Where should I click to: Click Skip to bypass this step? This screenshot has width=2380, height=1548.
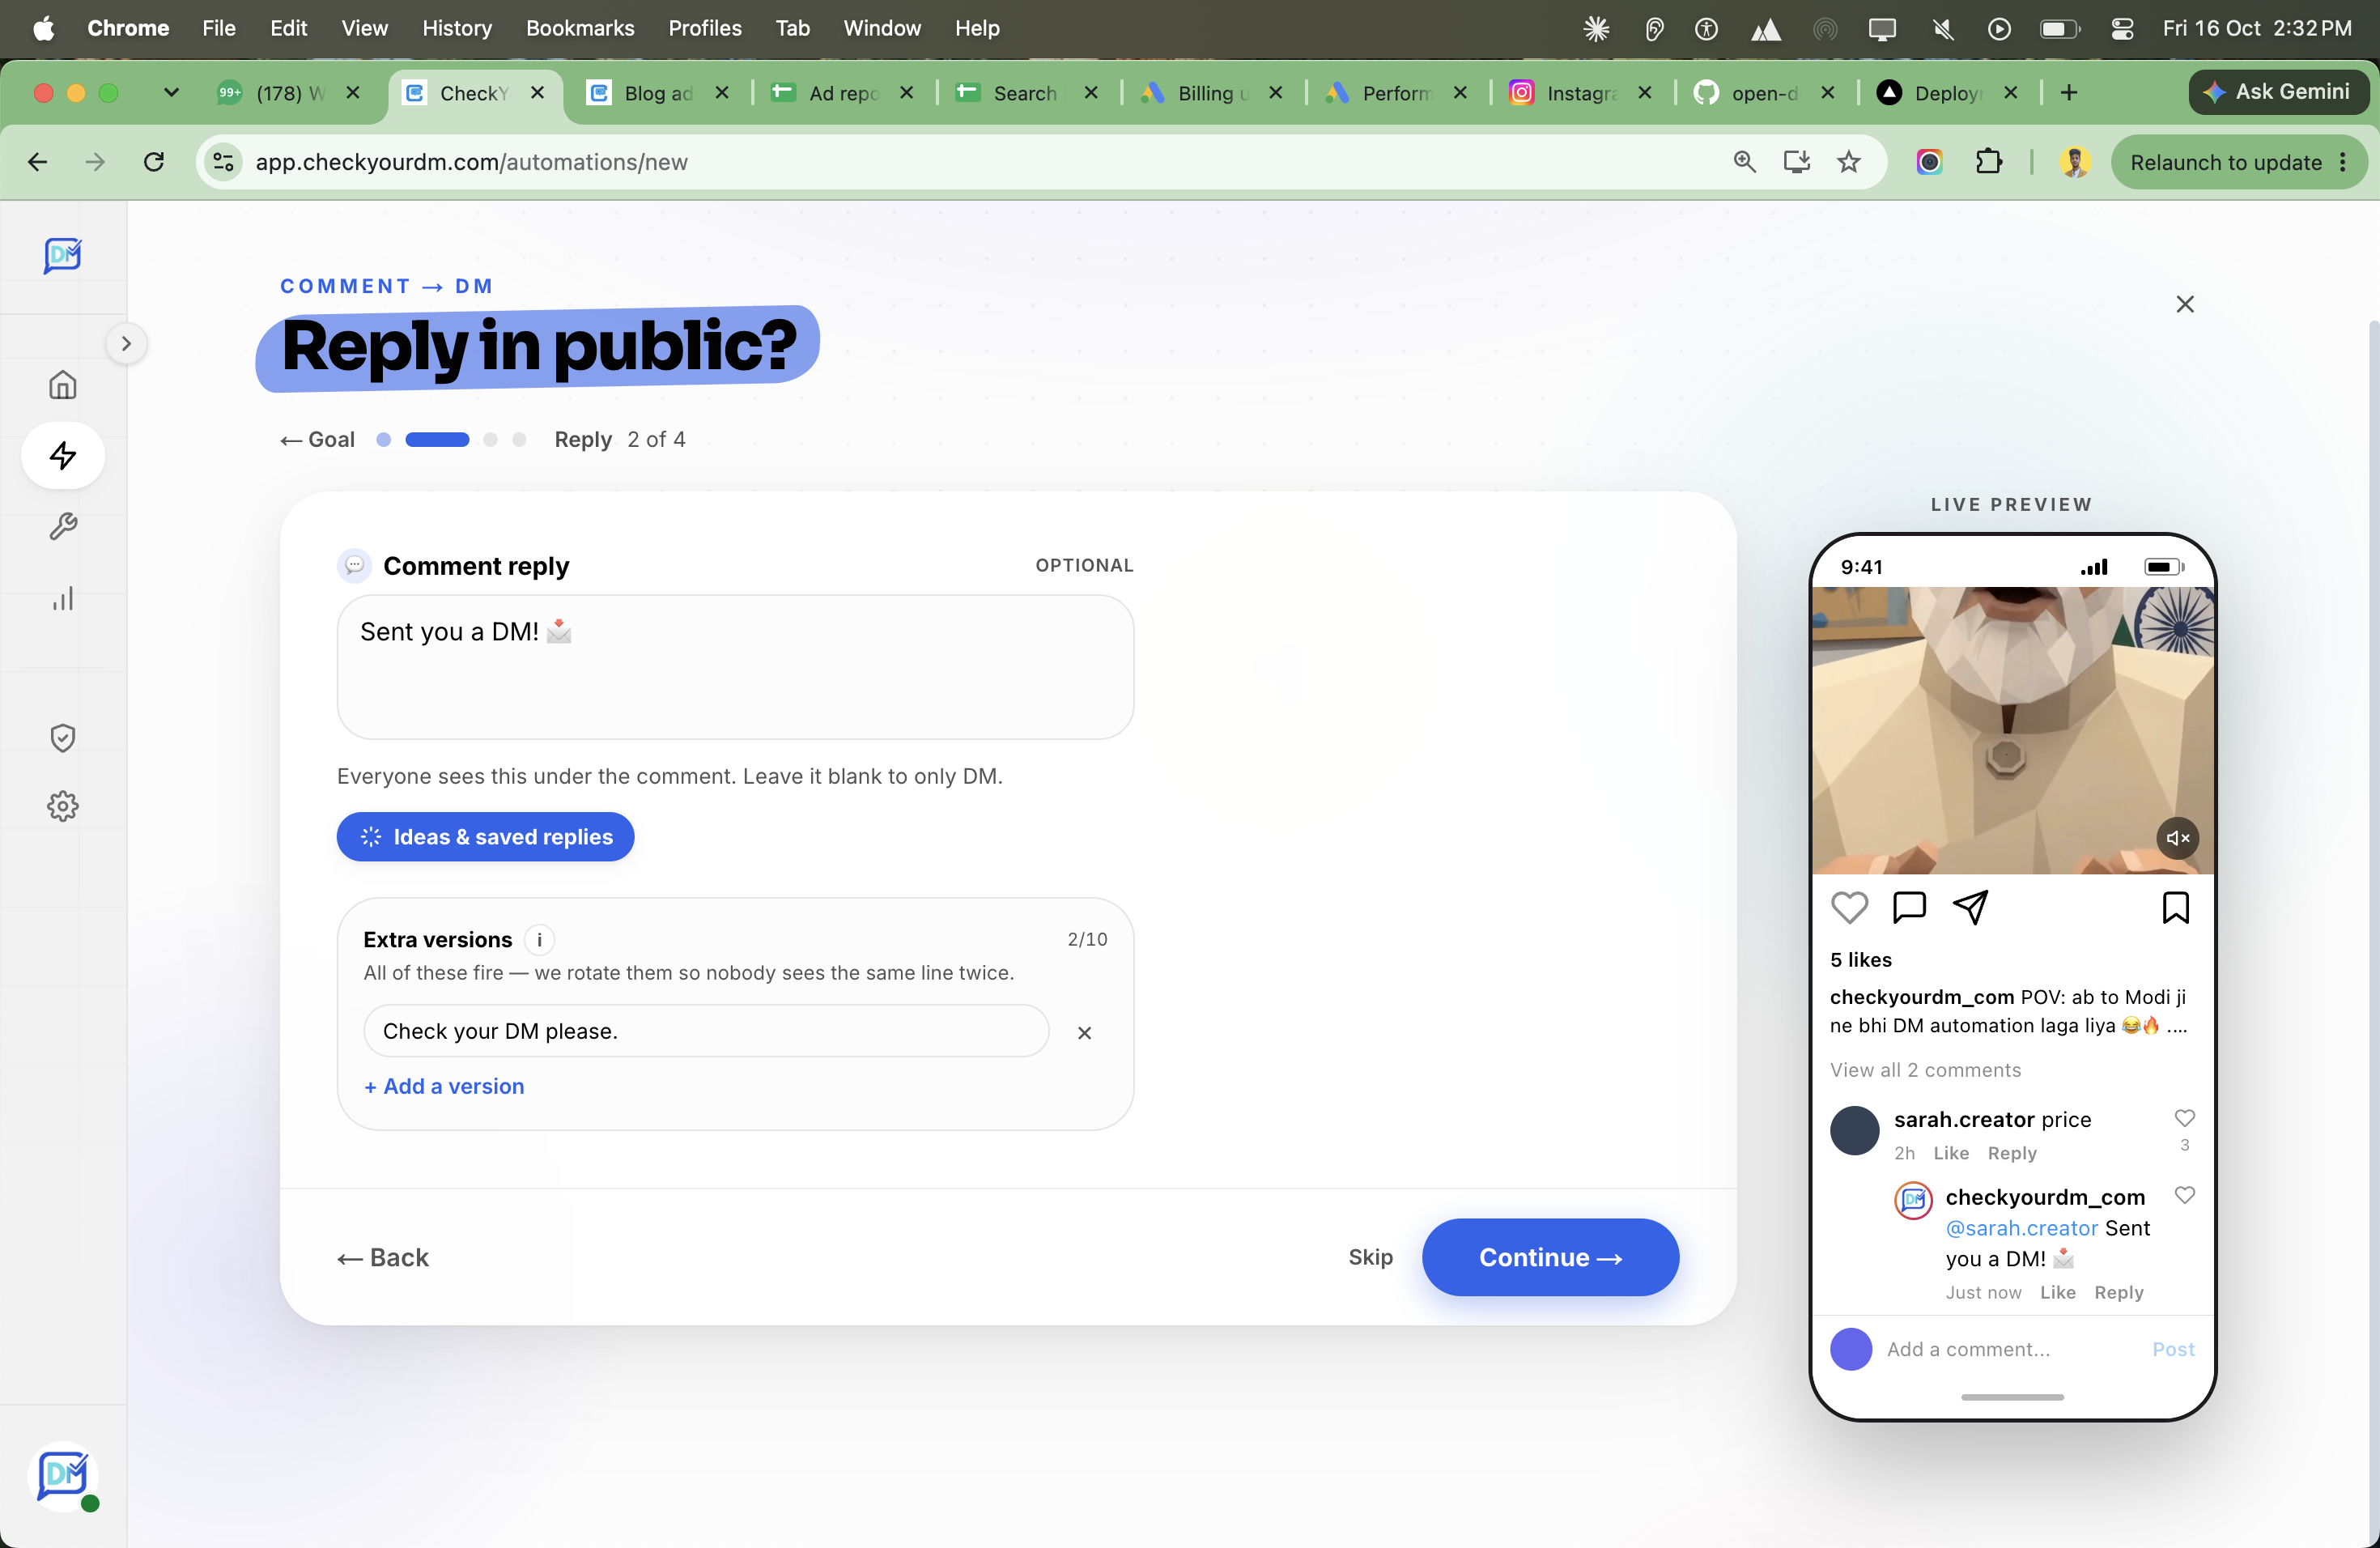coord(1370,1257)
